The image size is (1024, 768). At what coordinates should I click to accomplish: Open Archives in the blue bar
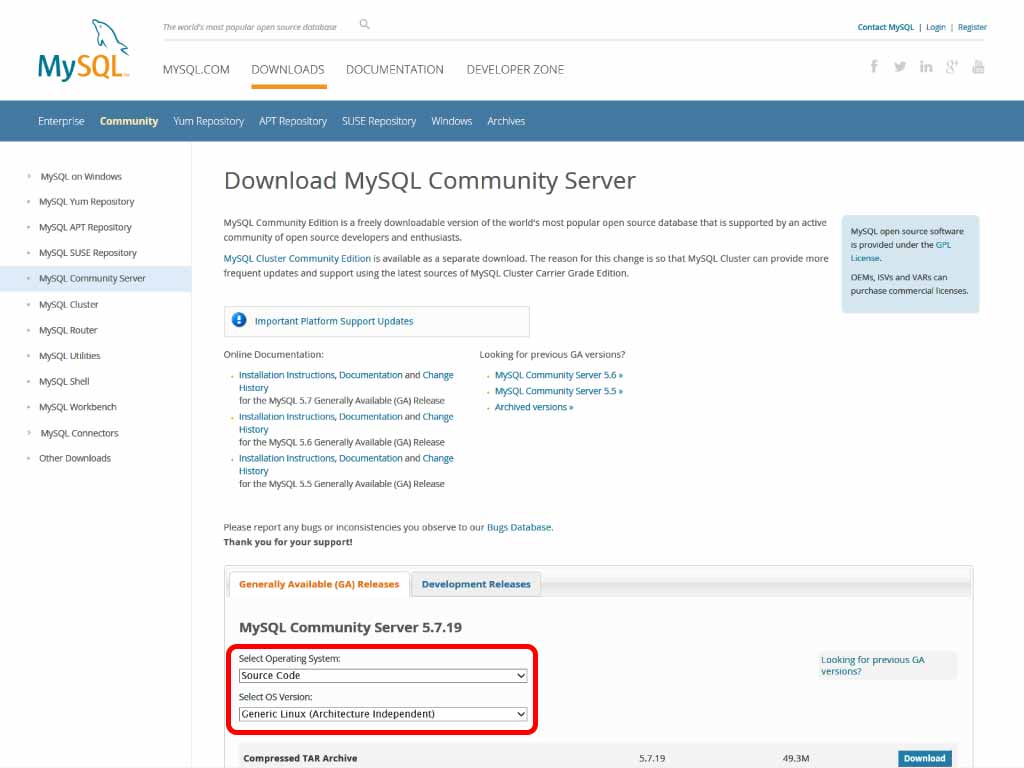(506, 121)
